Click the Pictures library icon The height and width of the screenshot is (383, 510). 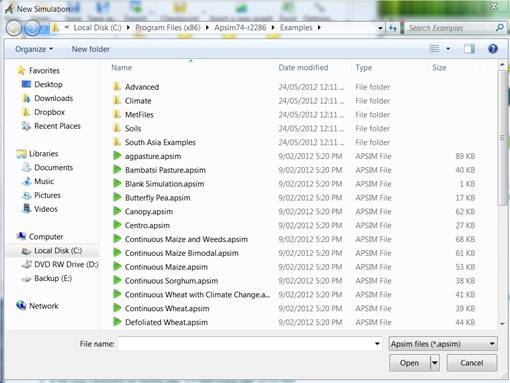[x=26, y=195]
